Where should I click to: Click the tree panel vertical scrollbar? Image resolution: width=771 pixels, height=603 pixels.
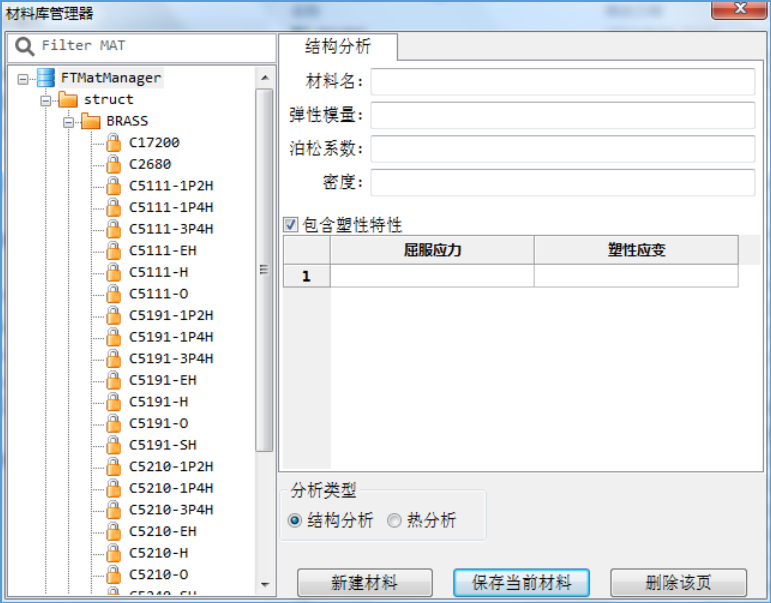pyautogui.click(x=265, y=270)
